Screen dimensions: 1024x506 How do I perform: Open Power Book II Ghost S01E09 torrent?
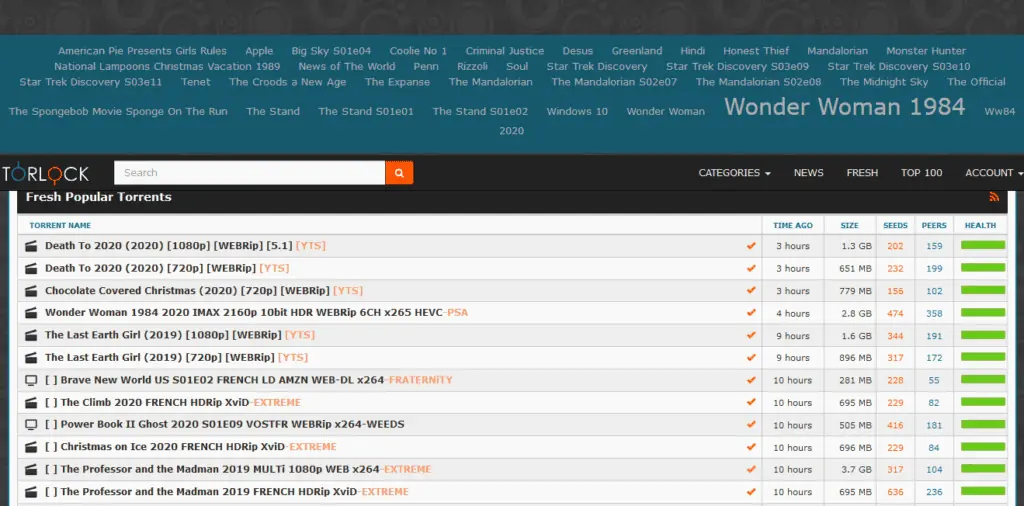pyautogui.click(x=225, y=424)
